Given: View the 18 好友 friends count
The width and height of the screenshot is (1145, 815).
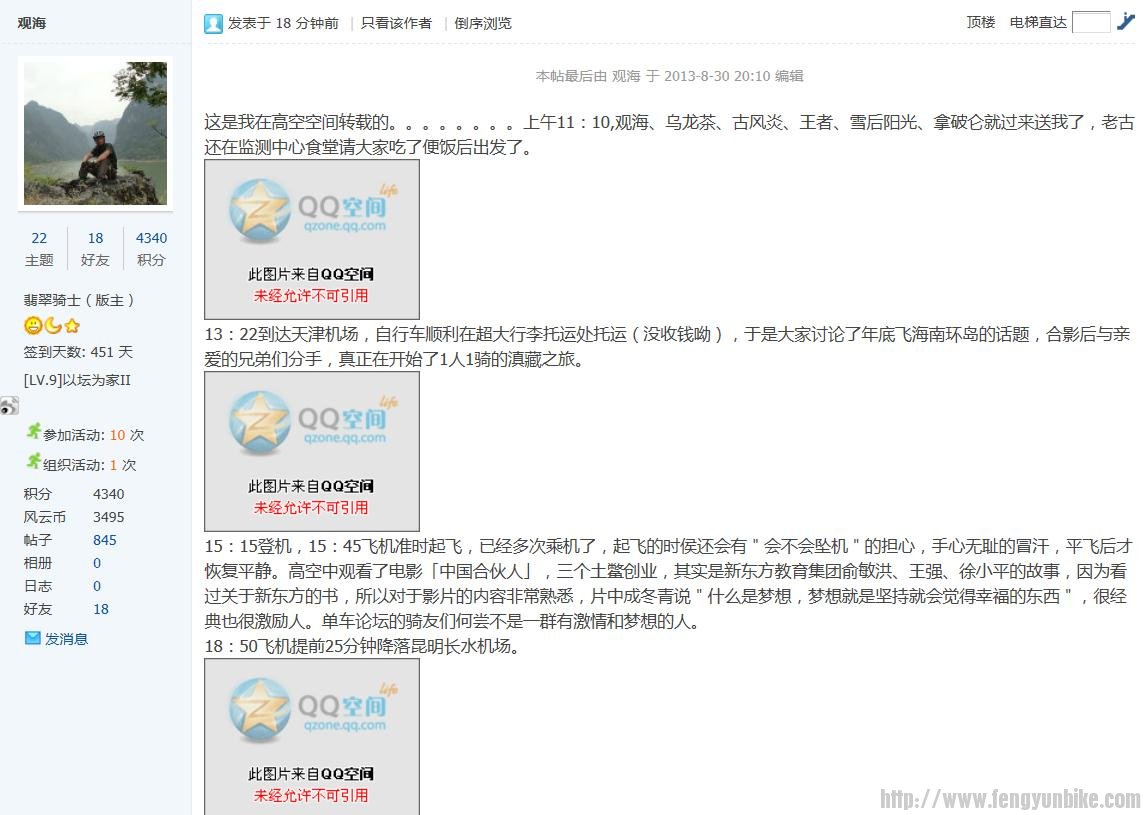Looking at the screenshot, I should (95, 238).
